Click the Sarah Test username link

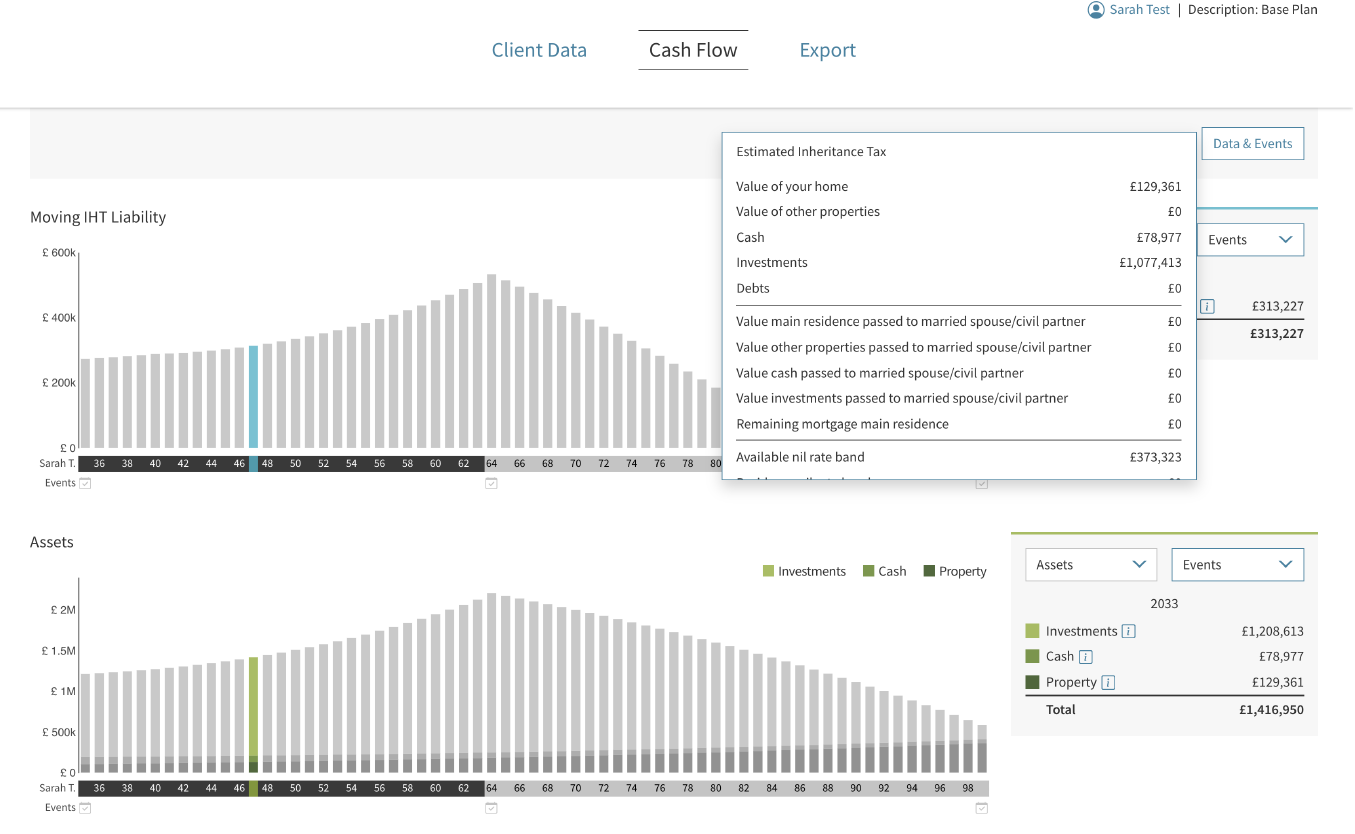click(1139, 10)
